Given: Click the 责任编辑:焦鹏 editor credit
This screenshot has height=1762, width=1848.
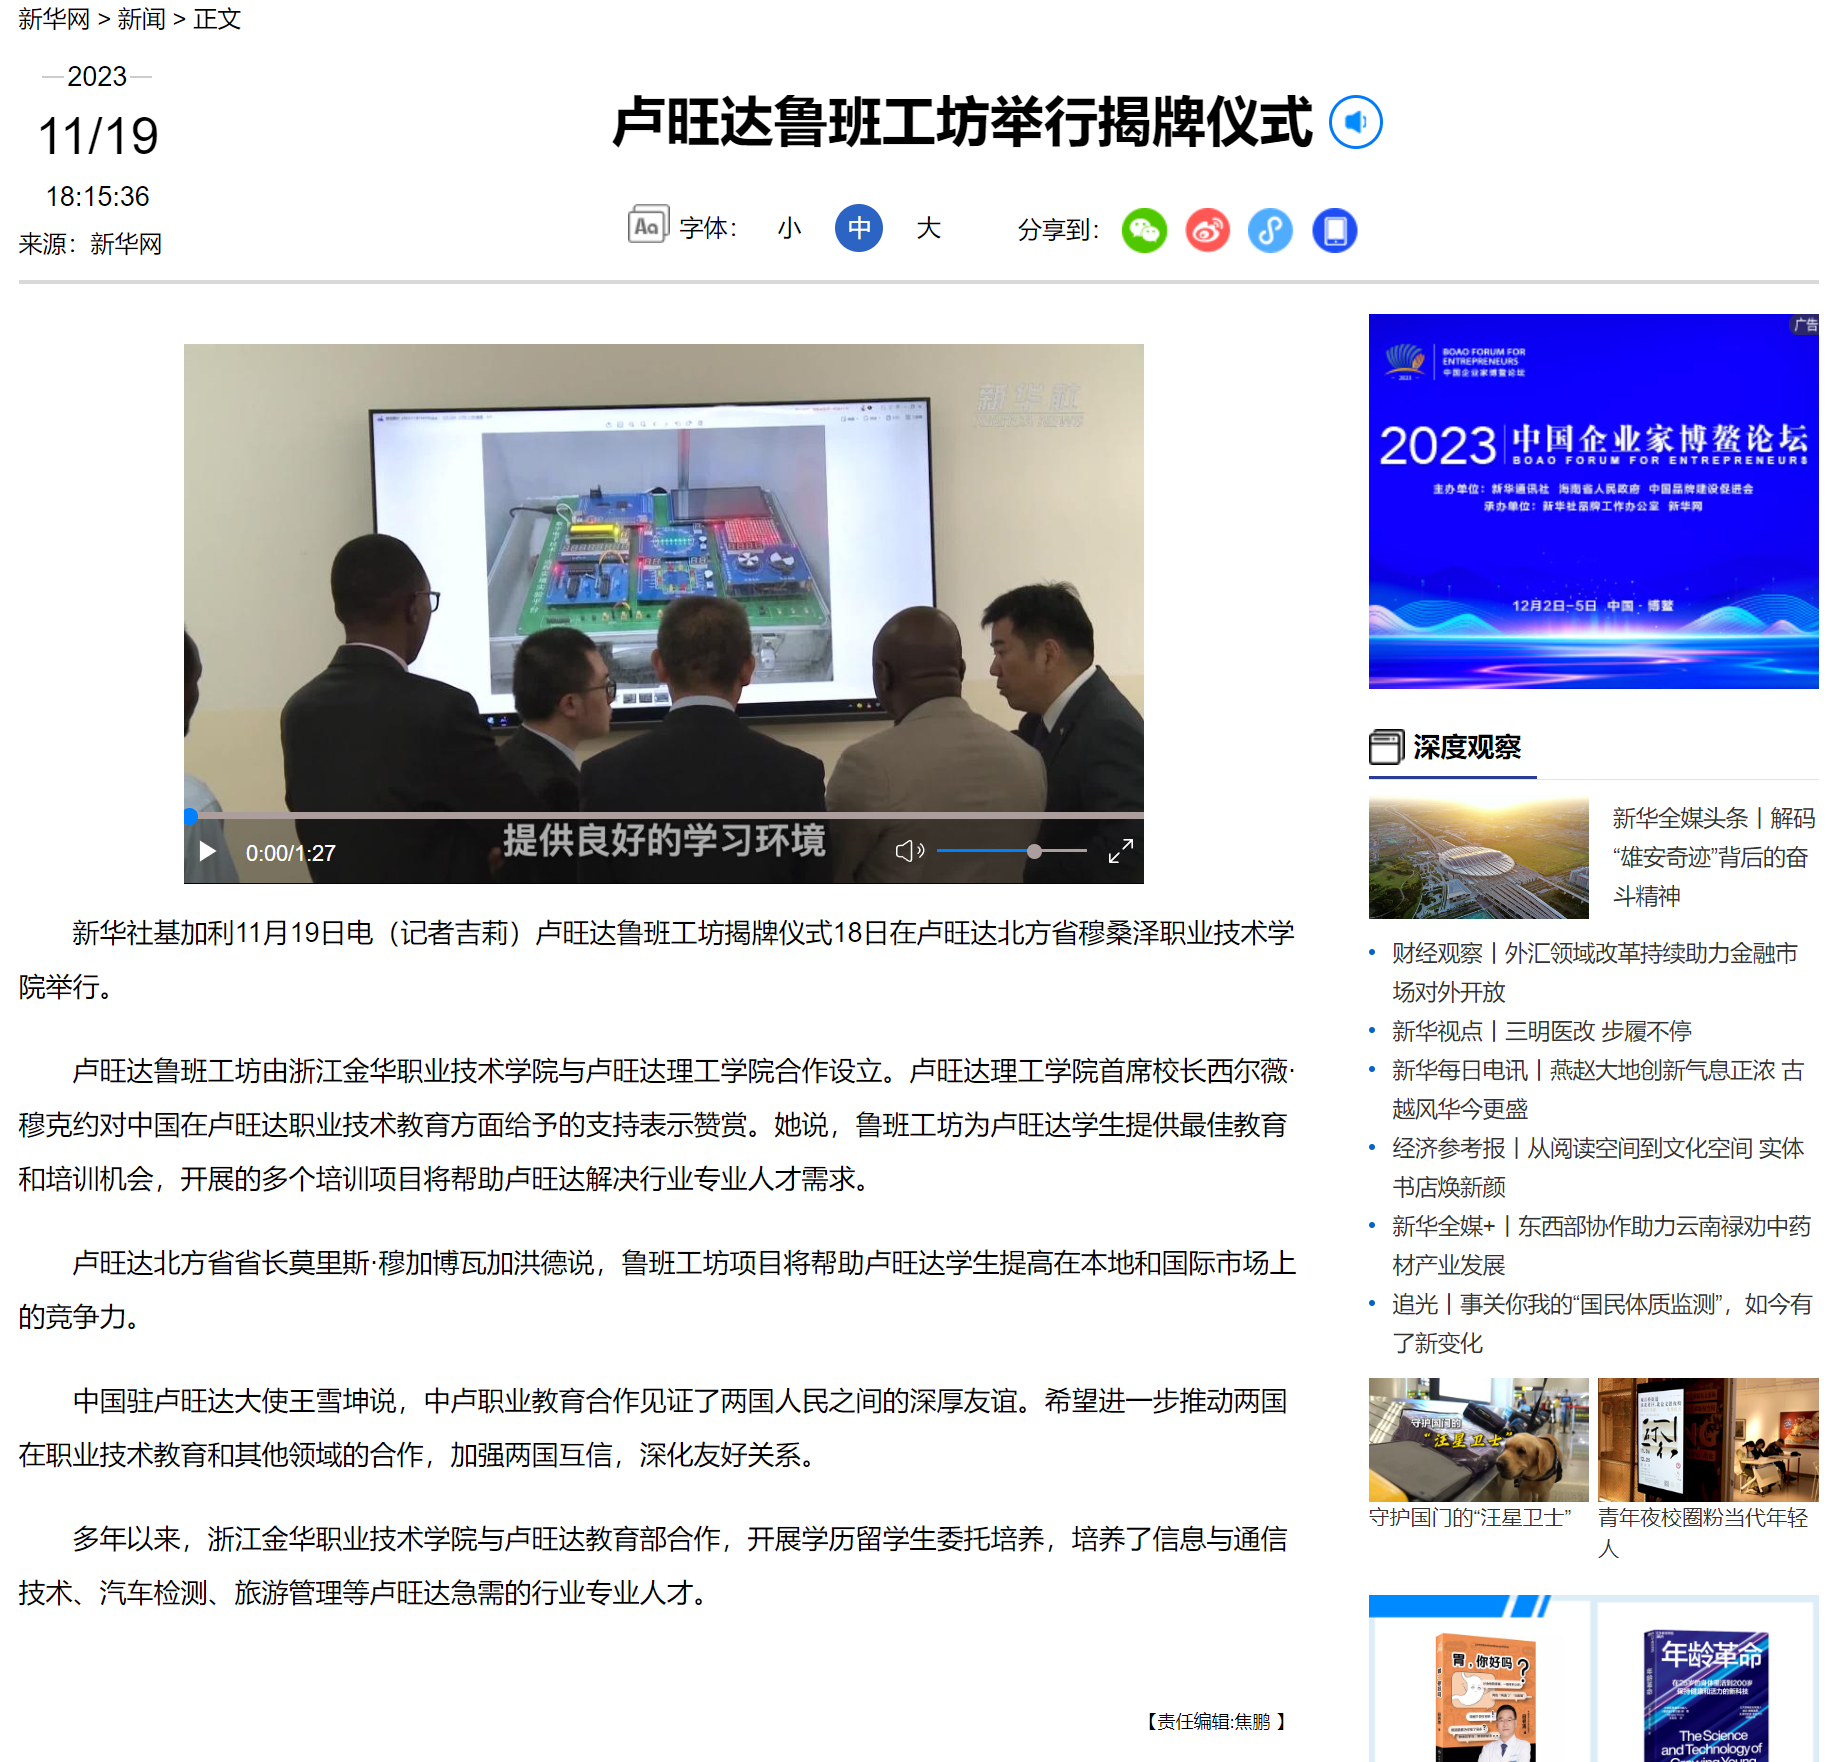Looking at the screenshot, I should [1215, 1721].
